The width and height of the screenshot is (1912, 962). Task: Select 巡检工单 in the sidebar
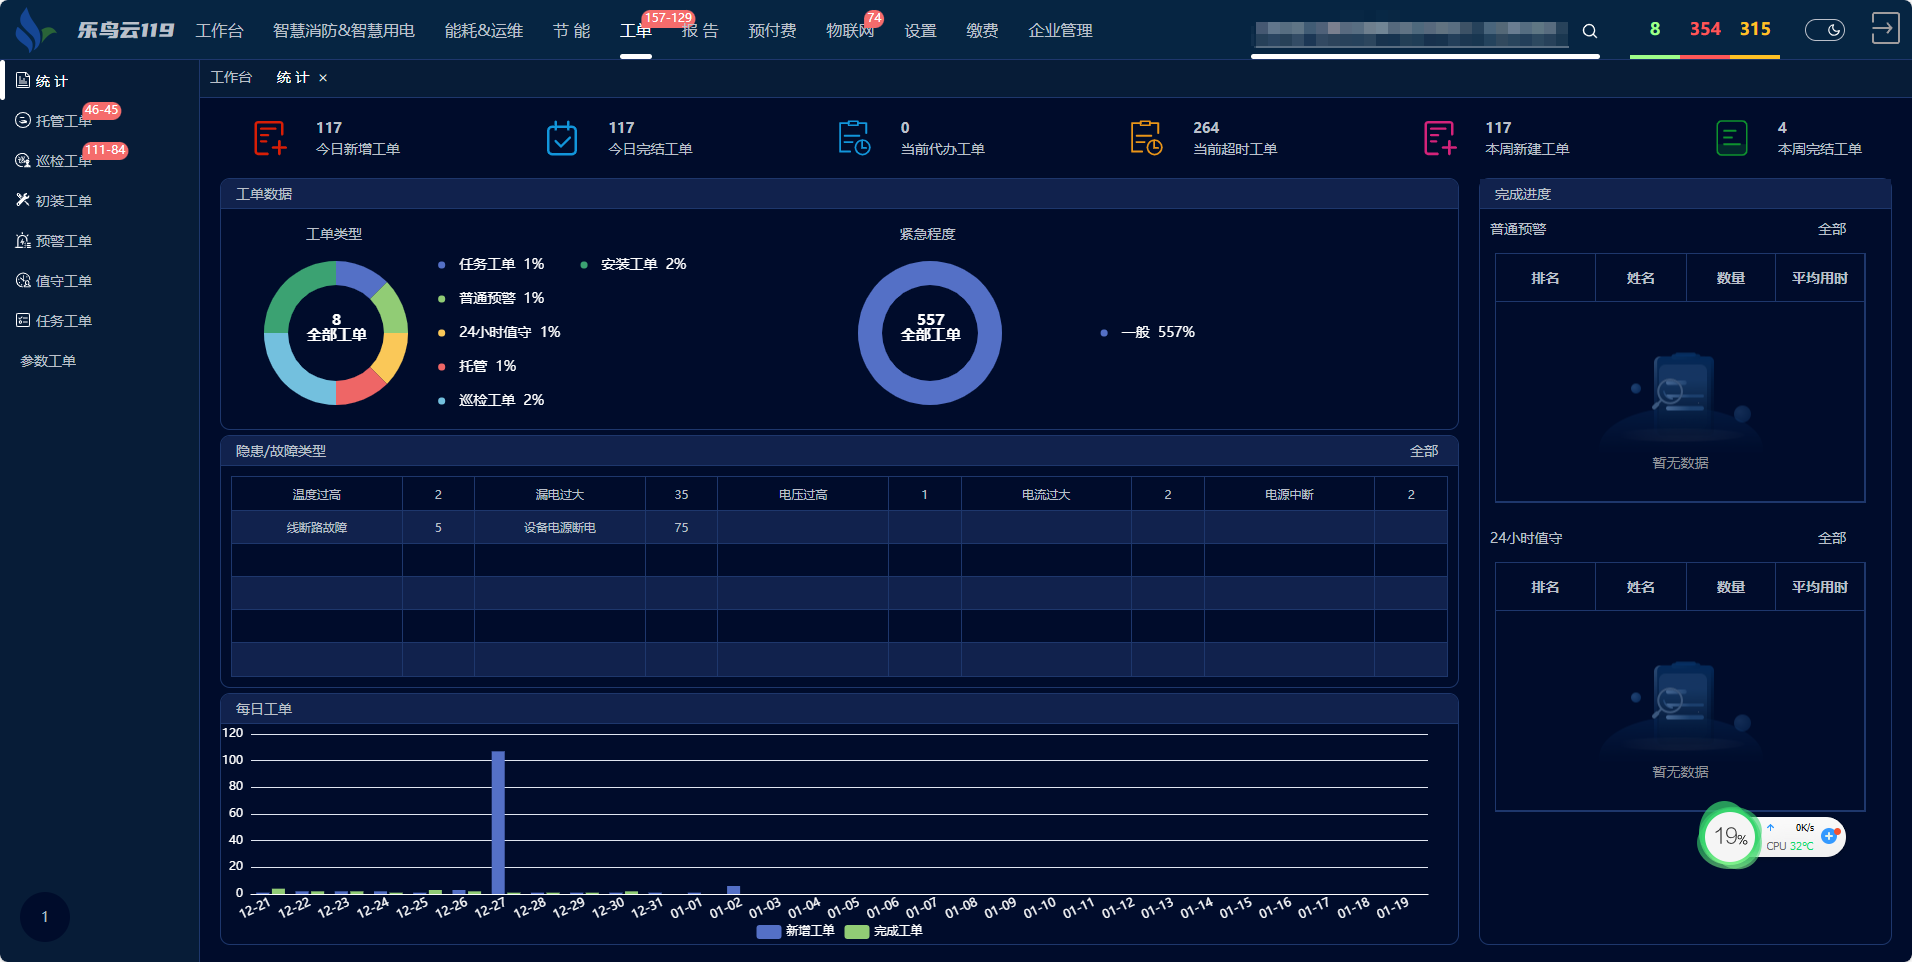[63, 161]
